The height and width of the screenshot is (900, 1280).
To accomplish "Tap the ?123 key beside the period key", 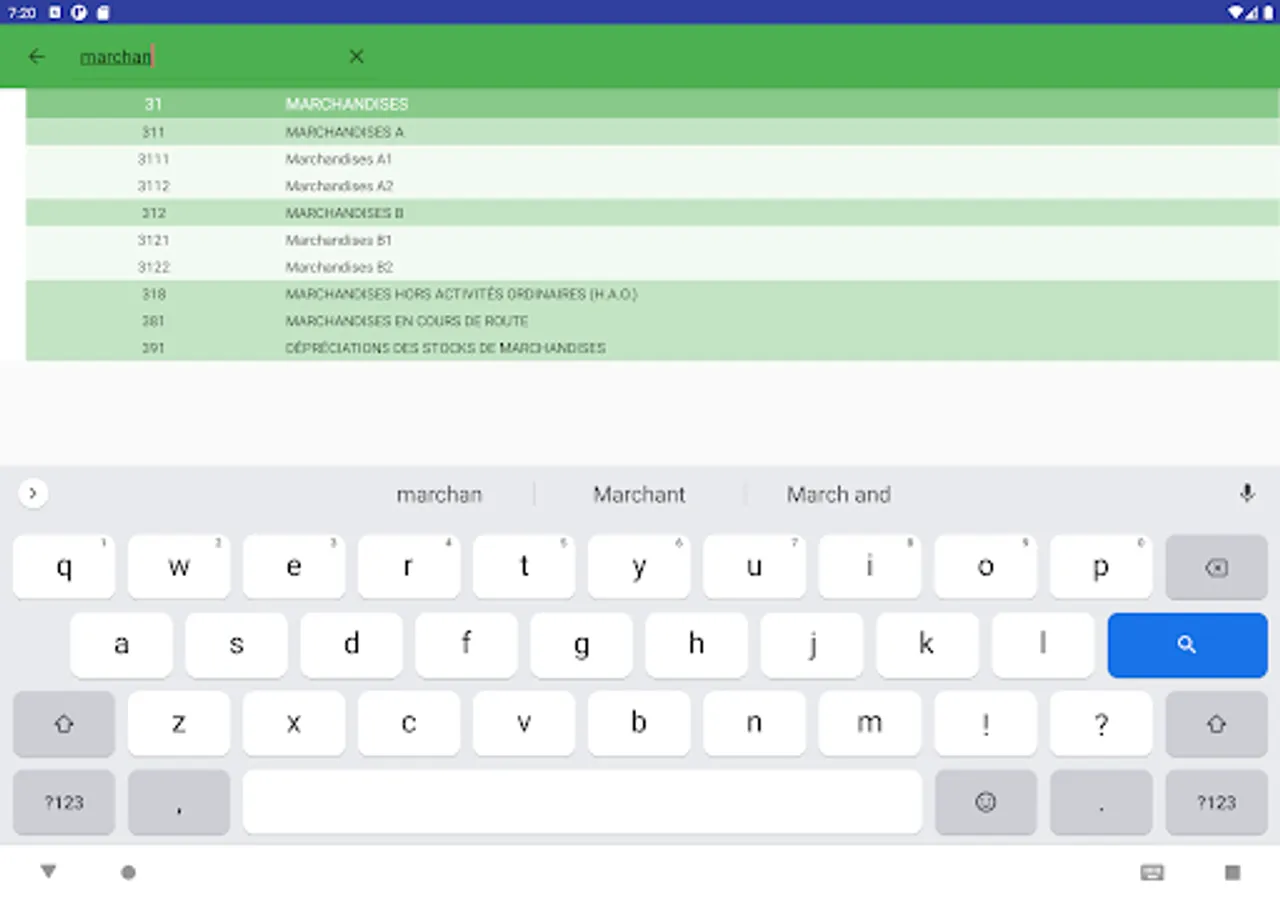I will click(x=1216, y=802).
